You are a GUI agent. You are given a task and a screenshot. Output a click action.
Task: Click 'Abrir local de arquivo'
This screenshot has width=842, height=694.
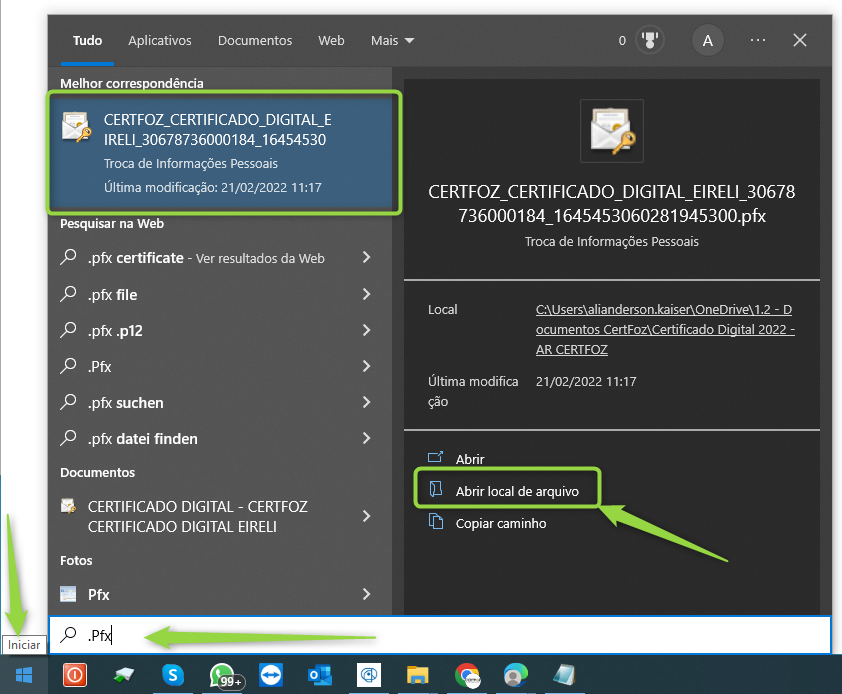tap(517, 491)
